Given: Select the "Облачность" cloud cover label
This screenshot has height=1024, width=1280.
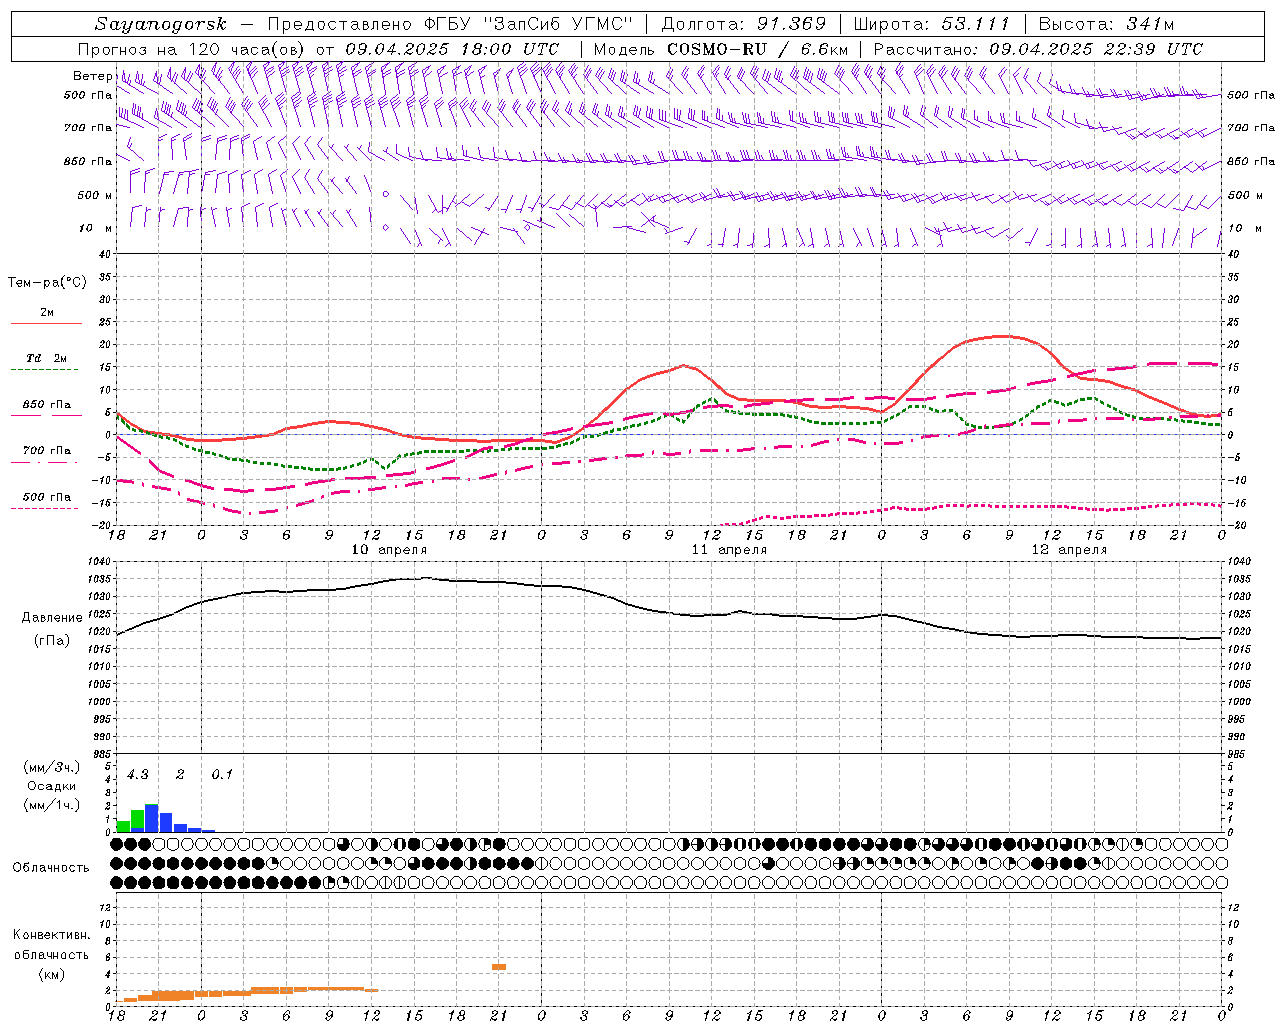Looking at the screenshot, I should click(x=51, y=867).
